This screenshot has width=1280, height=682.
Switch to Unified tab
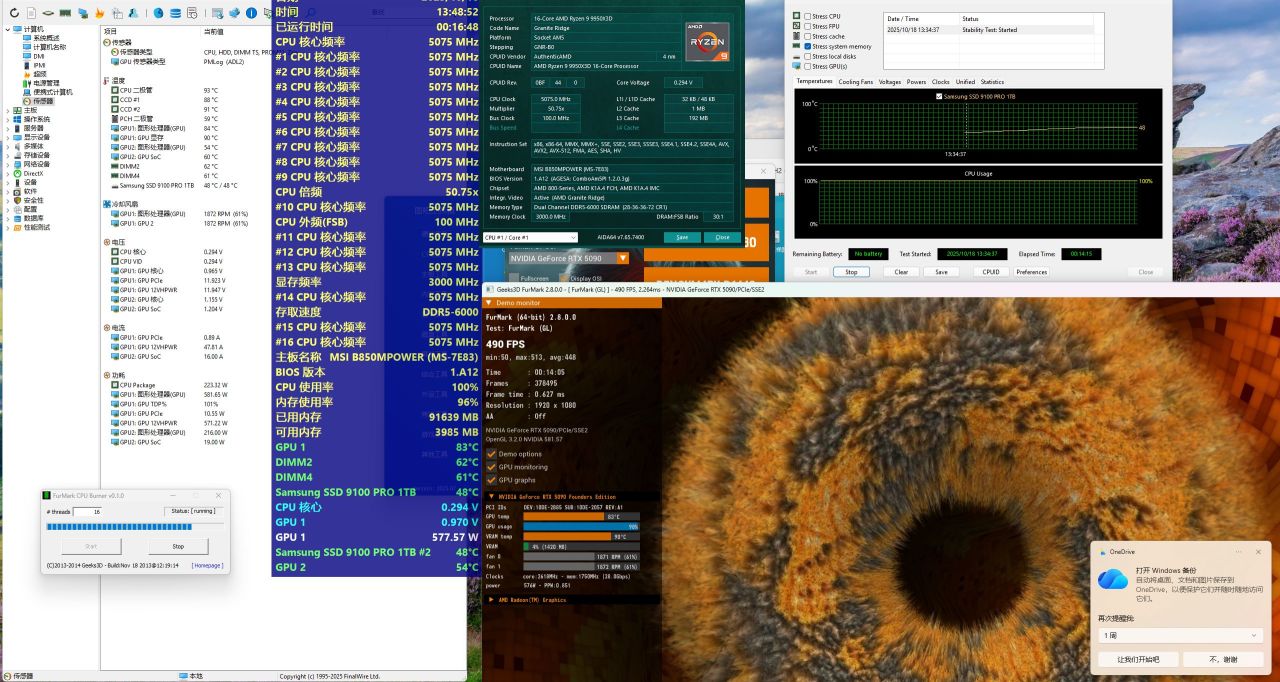coord(965,82)
